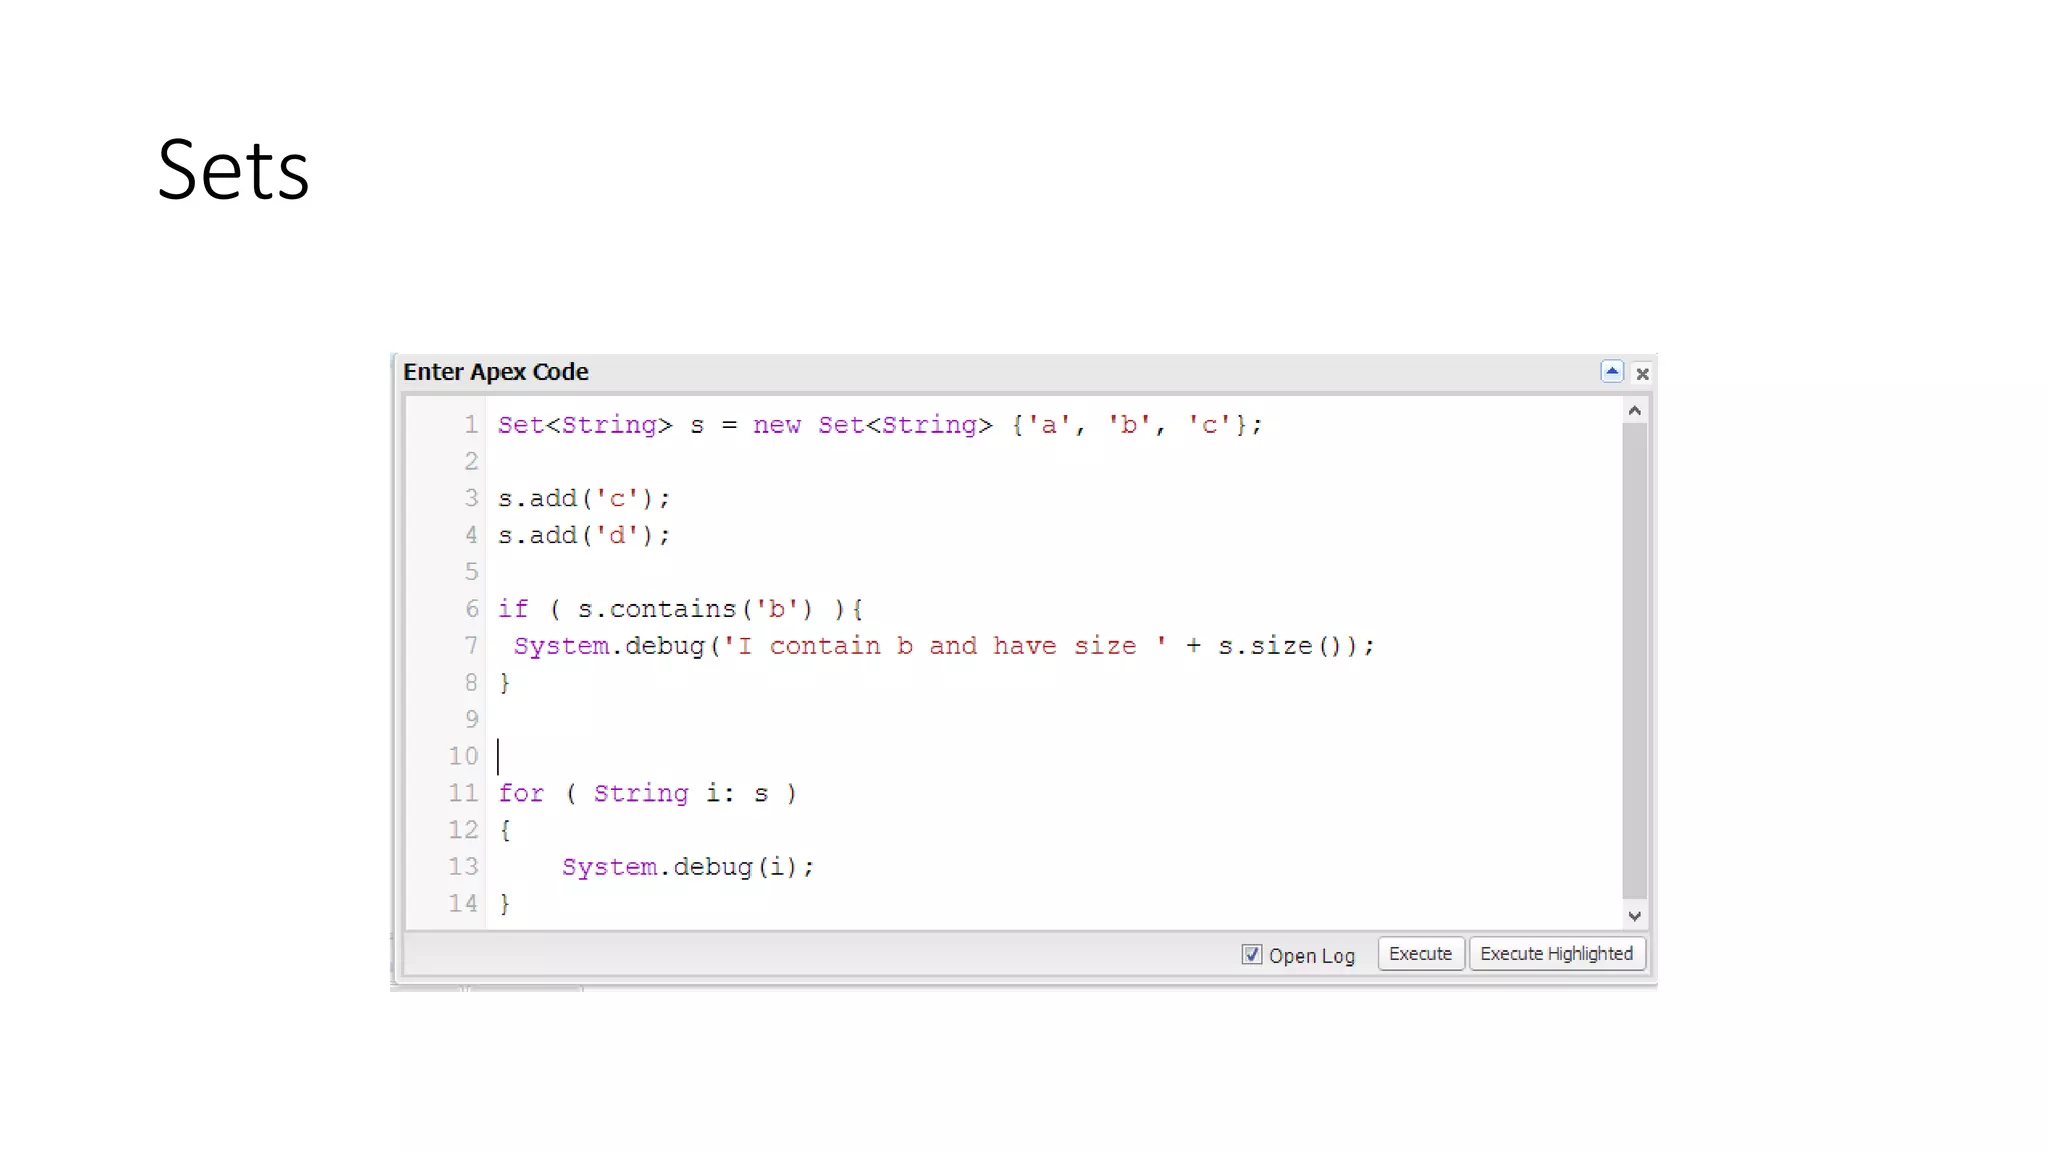The image size is (2048, 1152).
Task: Toggle the Open Log checkbox
Action: pyautogui.click(x=1251, y=955)
